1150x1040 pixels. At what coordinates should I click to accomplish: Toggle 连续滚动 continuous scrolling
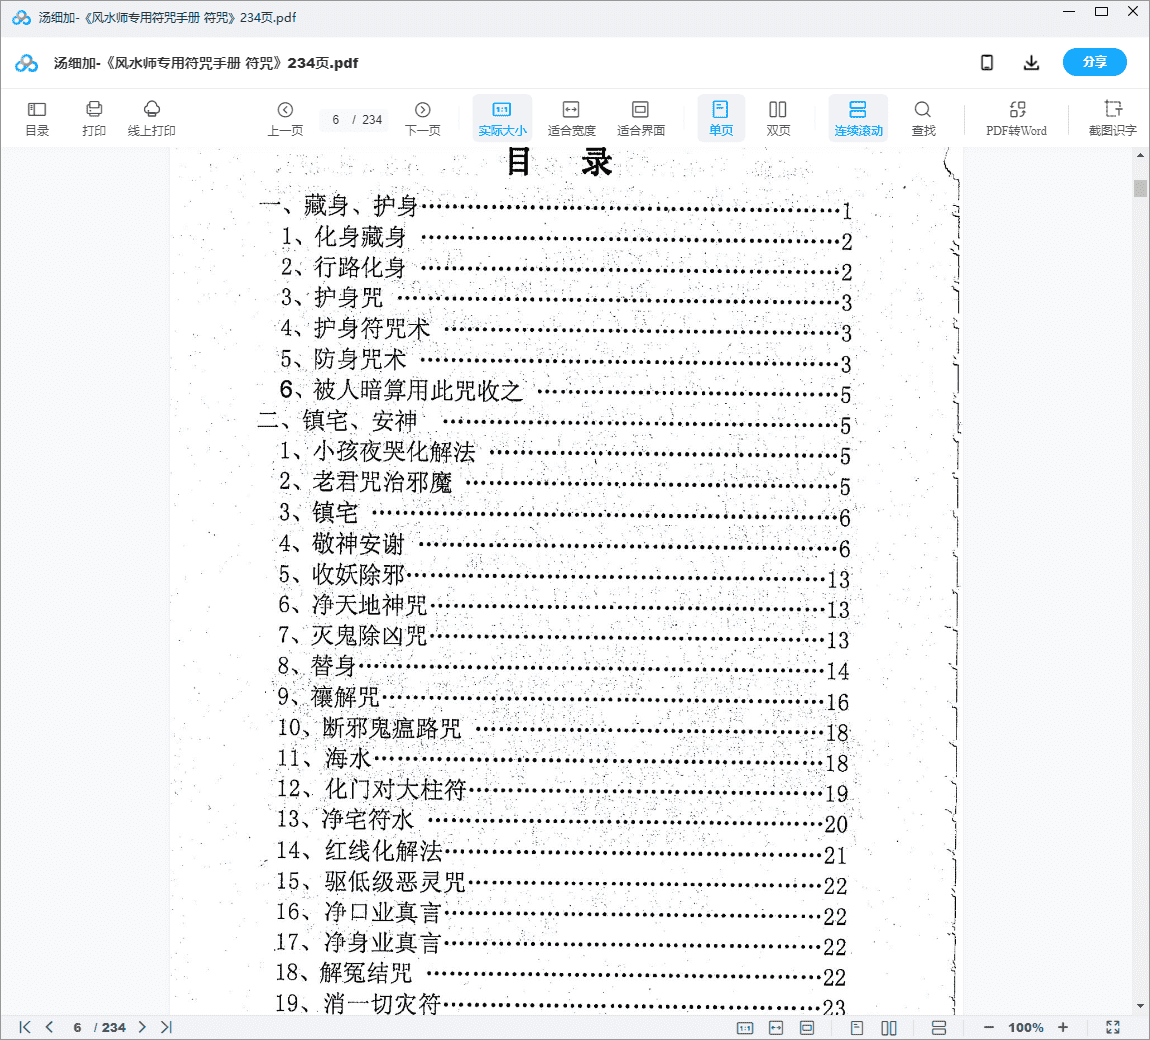(x=858, y=118)
